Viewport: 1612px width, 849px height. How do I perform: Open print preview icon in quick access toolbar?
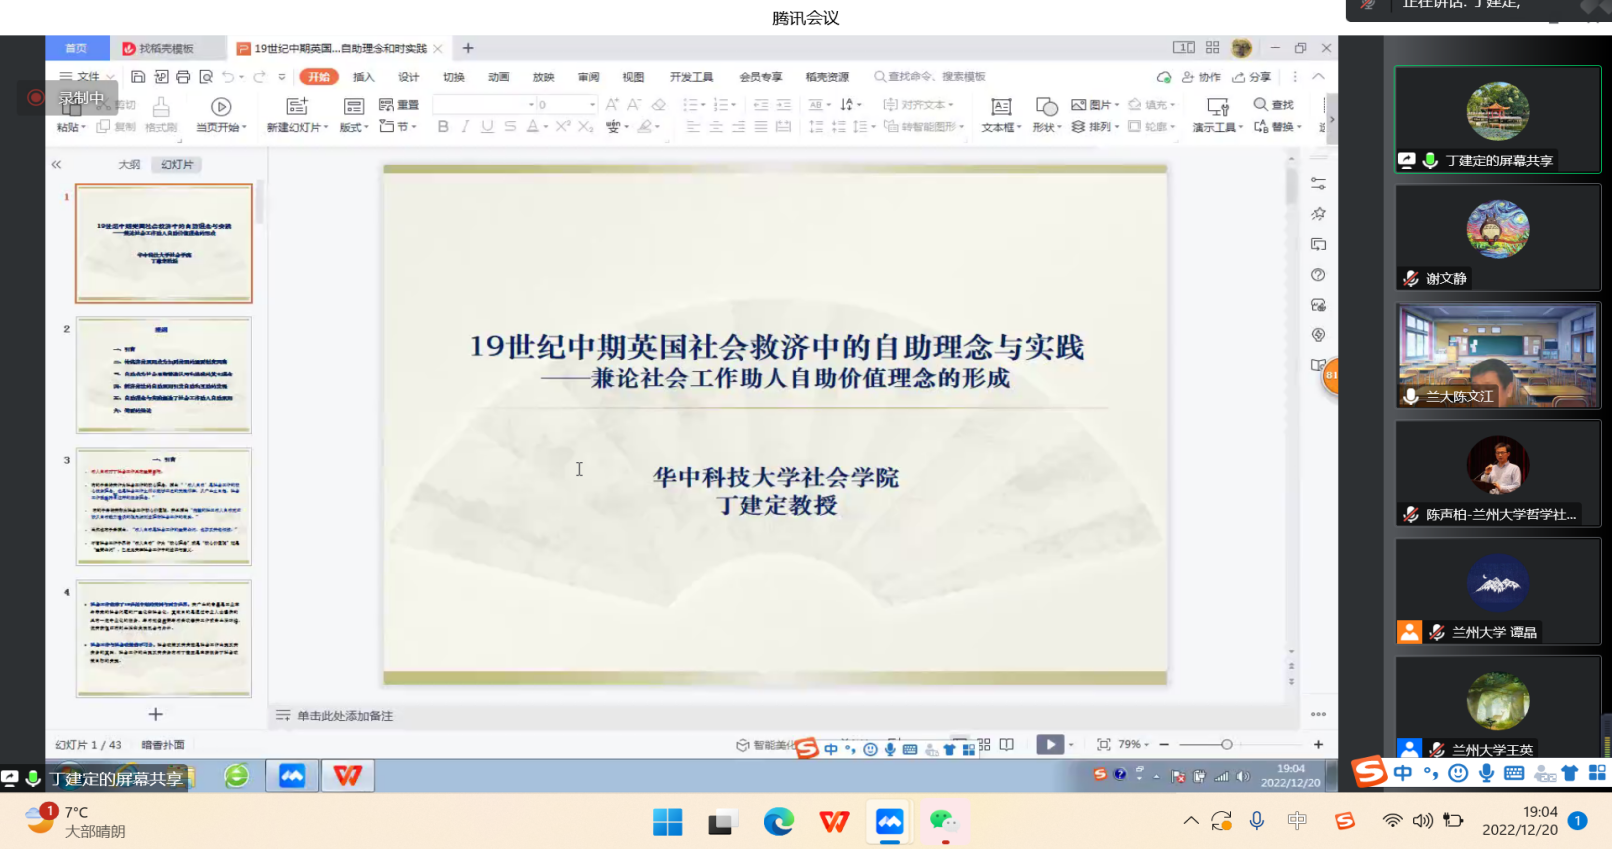(206, 77)
